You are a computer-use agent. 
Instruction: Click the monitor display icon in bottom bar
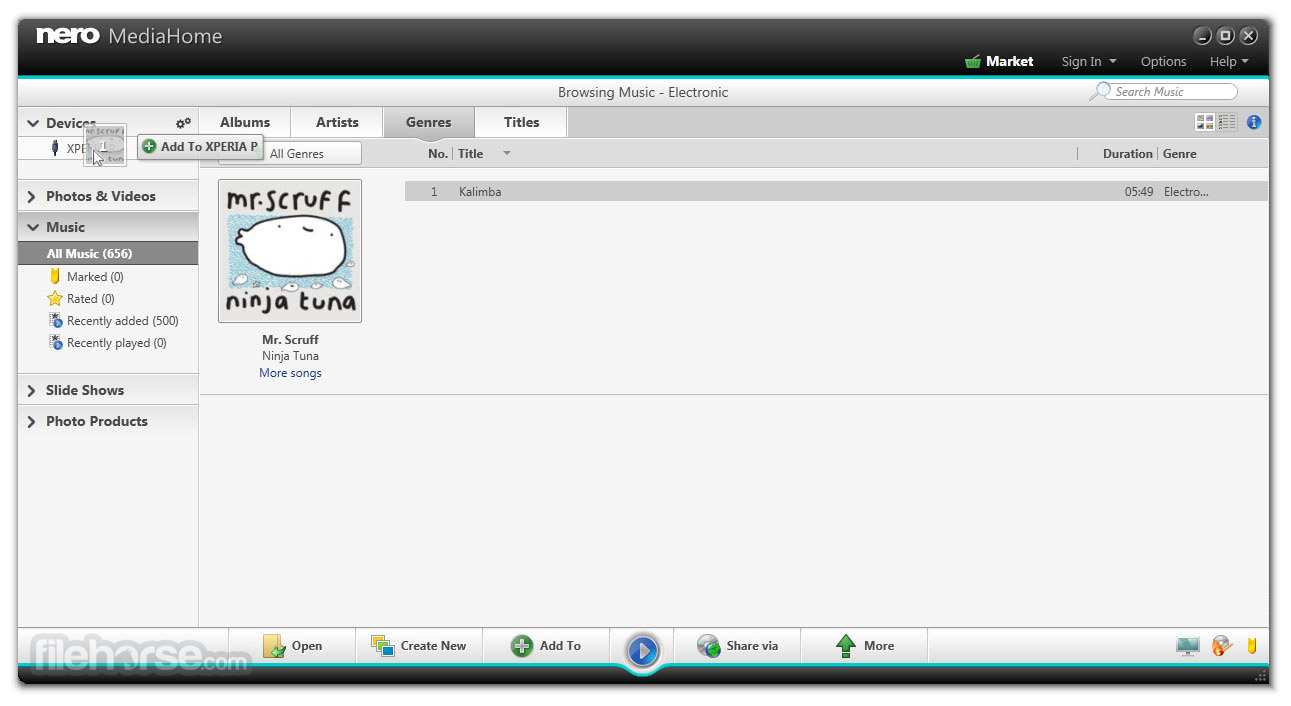coord(1187,646)
